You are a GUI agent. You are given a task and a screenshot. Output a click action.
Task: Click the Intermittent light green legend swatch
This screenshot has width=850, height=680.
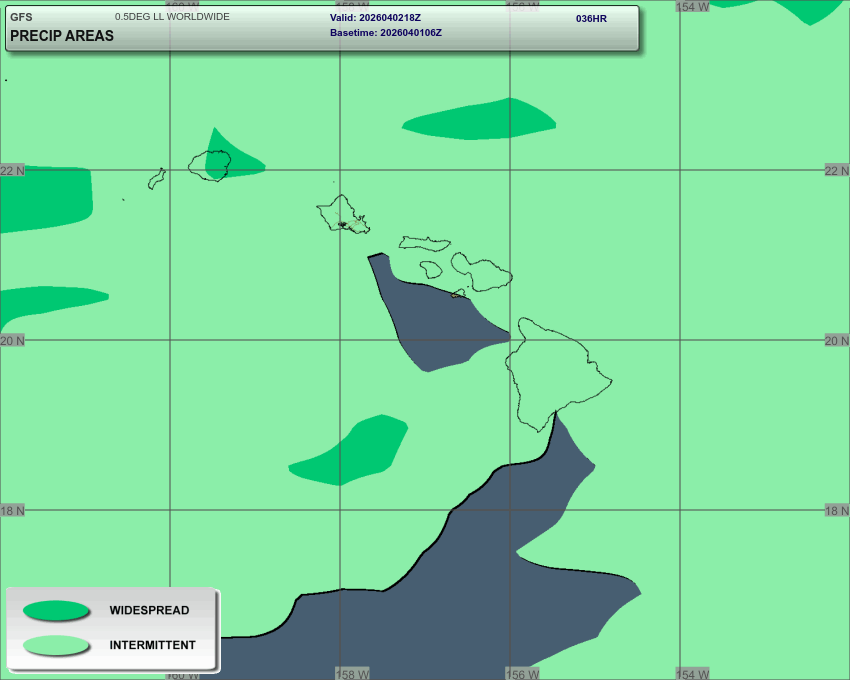[56, 645]
